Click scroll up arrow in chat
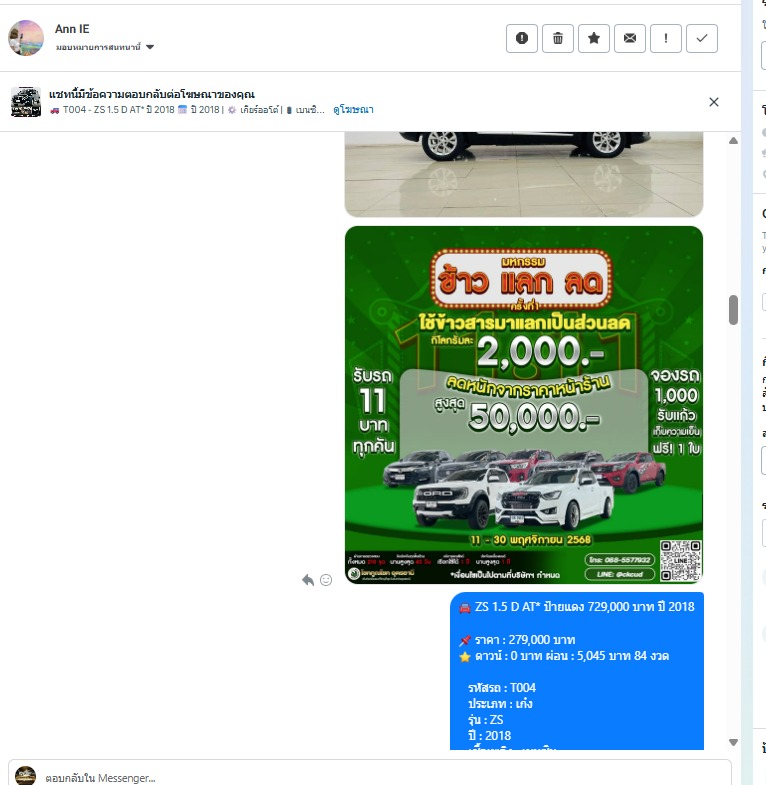Screen dimensions: 766x785 (x=733, y=141)
